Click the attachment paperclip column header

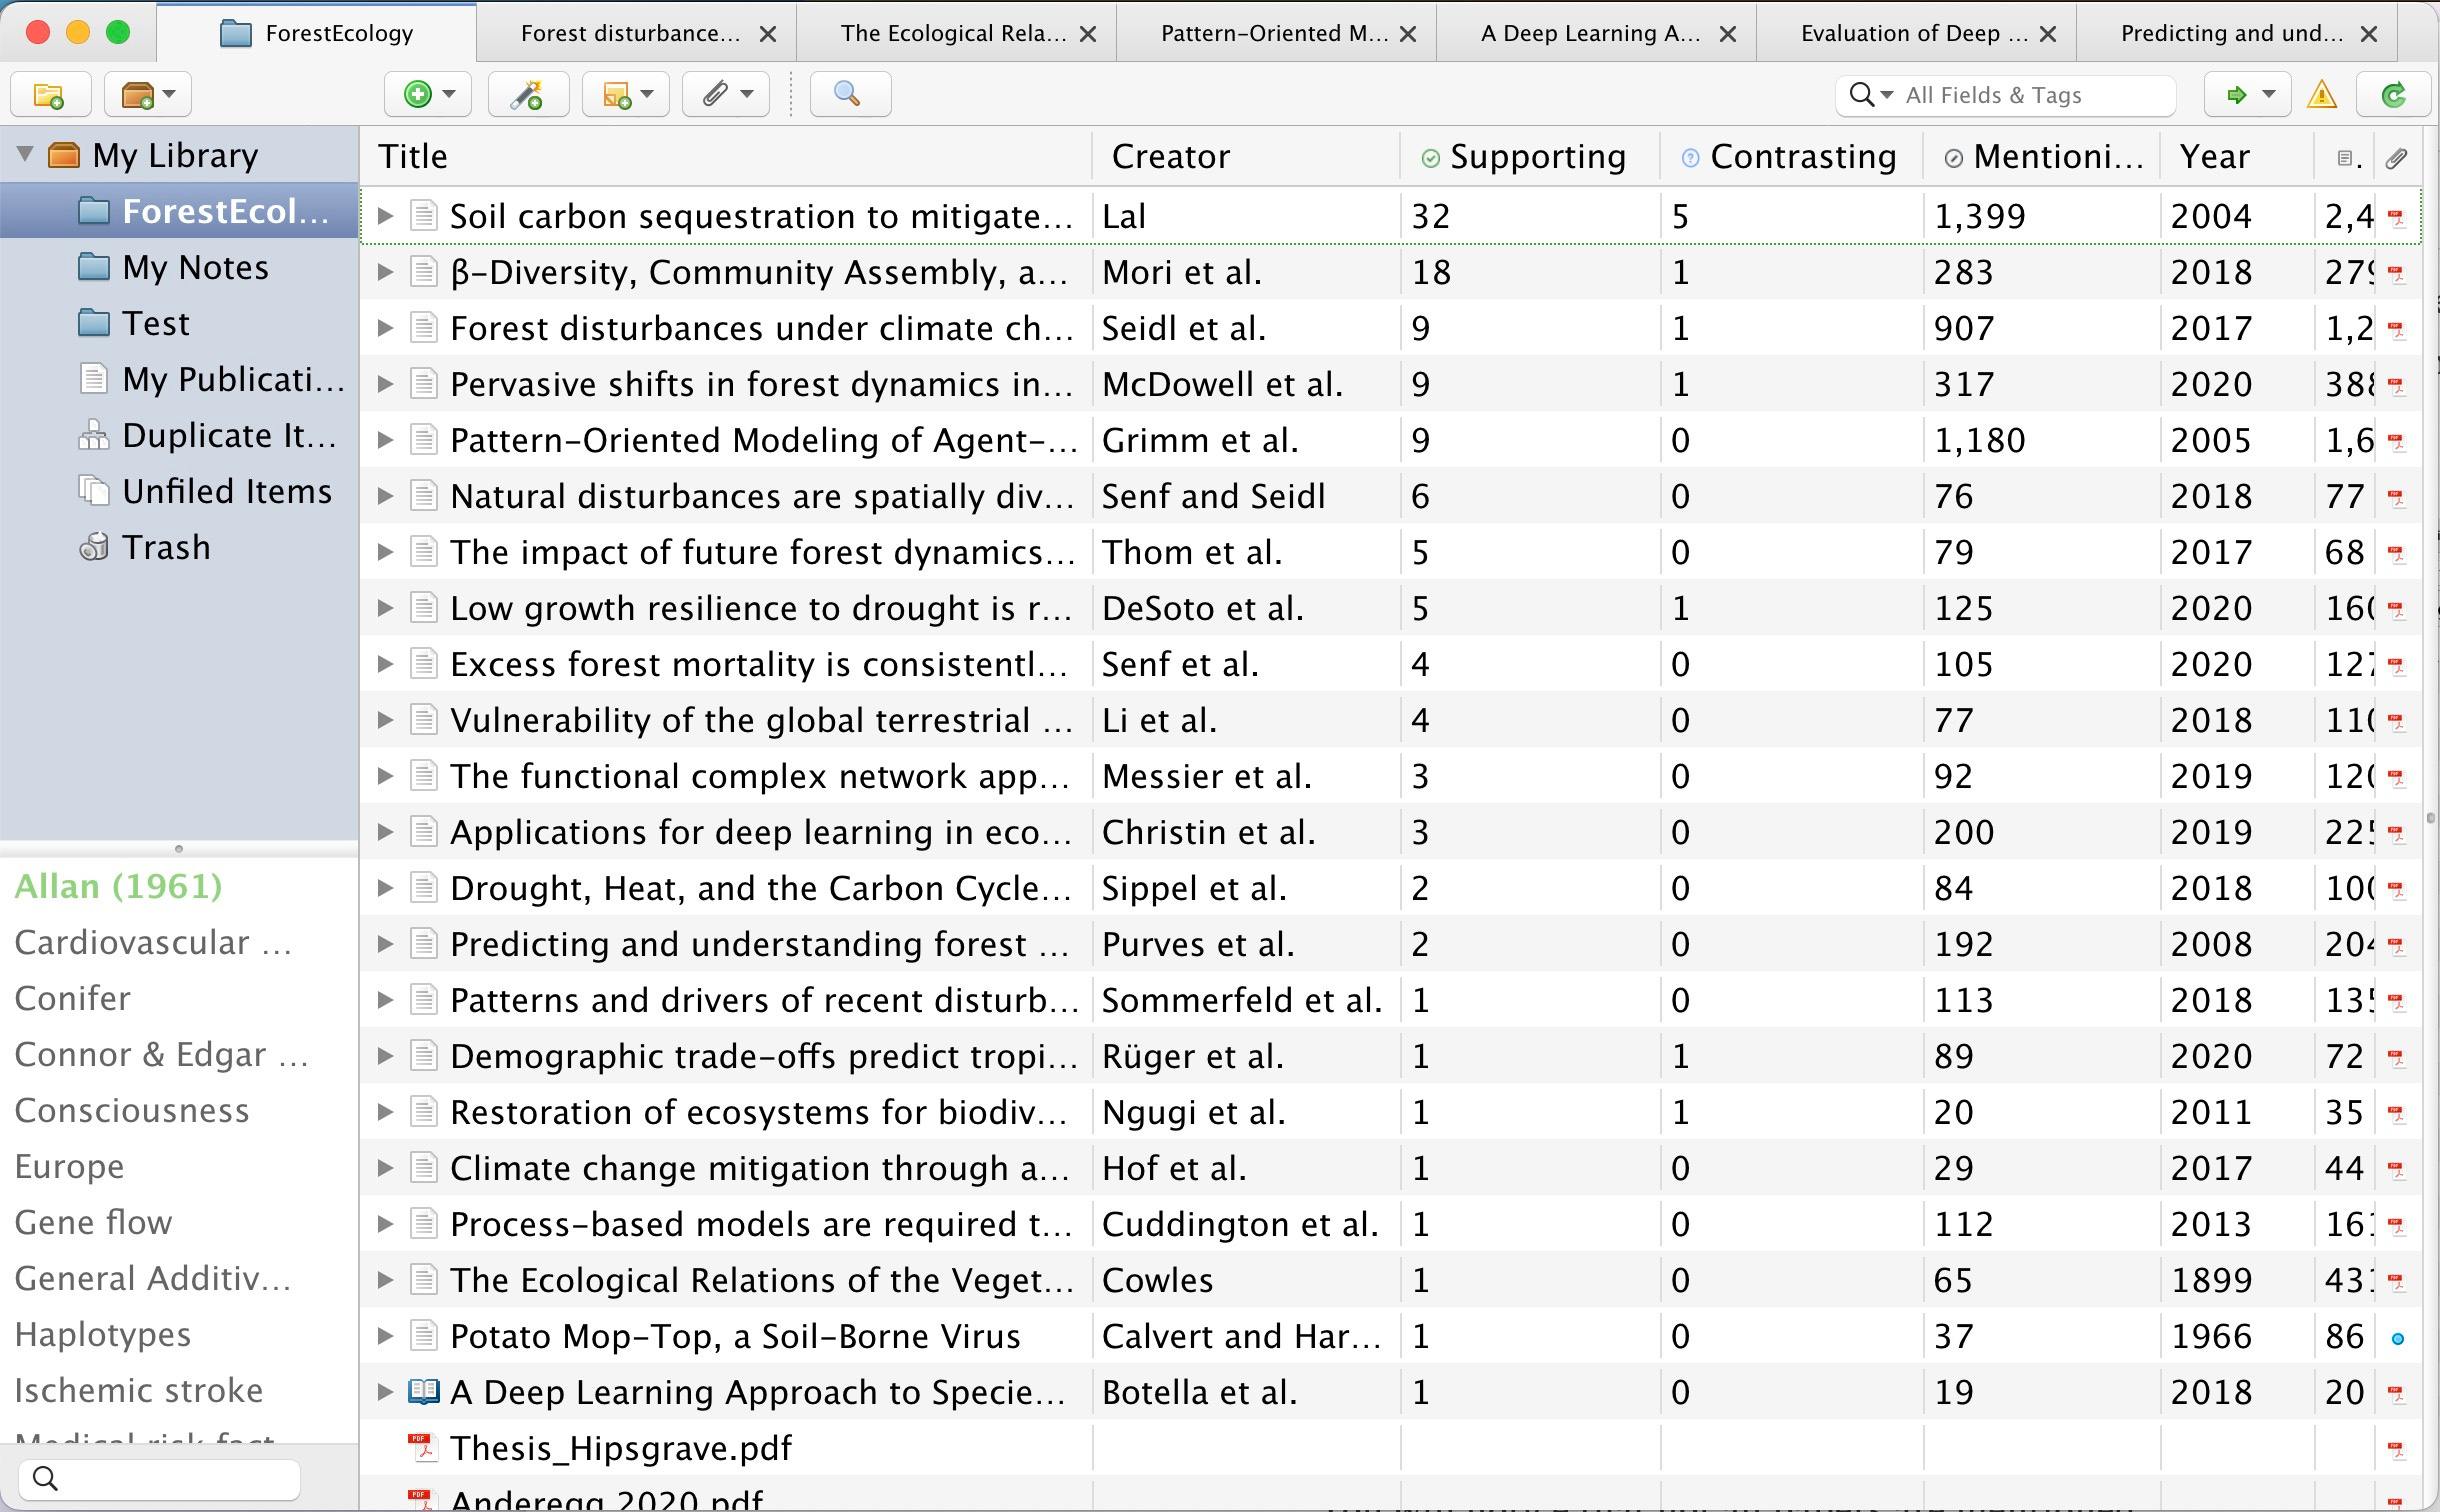point(2396,158)
